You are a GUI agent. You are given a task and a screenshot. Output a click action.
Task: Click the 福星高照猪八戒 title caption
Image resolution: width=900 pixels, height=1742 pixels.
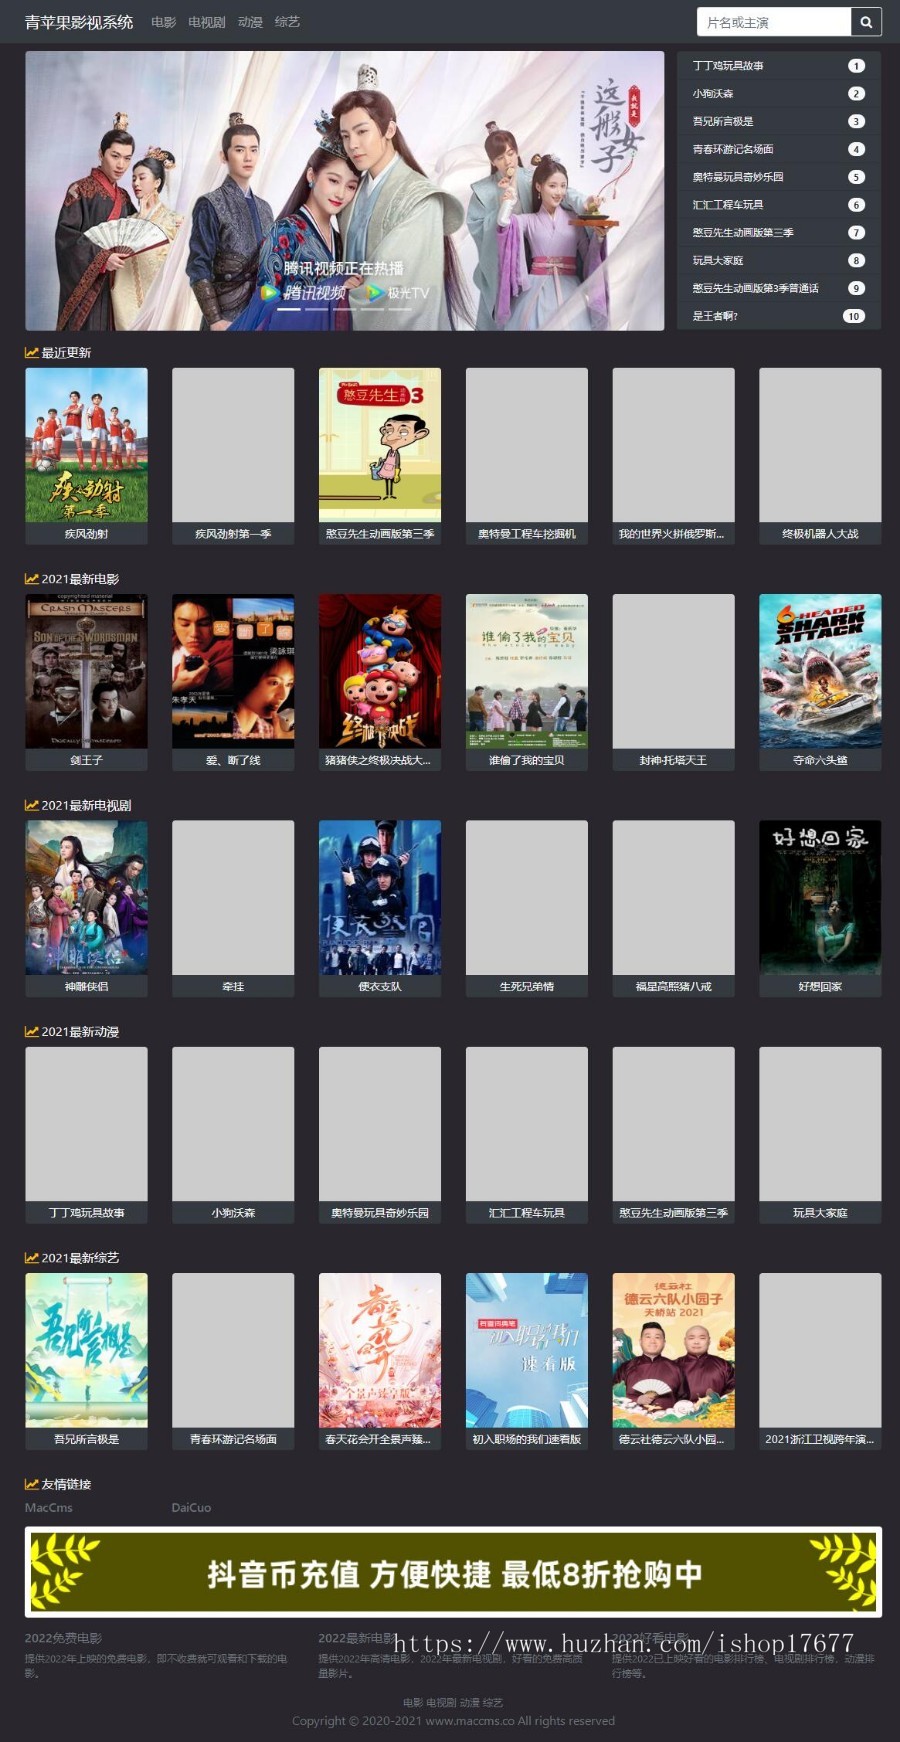673,987
